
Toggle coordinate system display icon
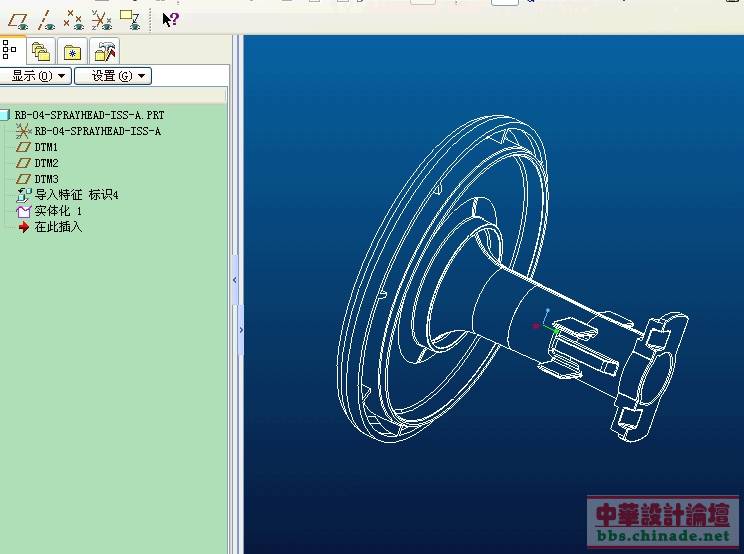[x=101, y=18]
